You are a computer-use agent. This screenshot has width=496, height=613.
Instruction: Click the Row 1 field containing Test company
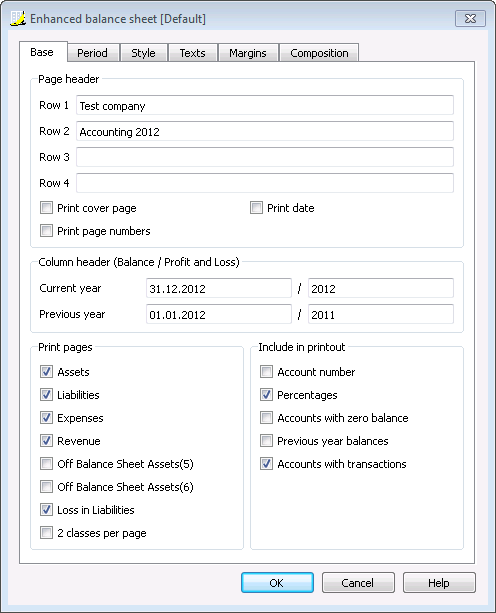coord(265,105)
